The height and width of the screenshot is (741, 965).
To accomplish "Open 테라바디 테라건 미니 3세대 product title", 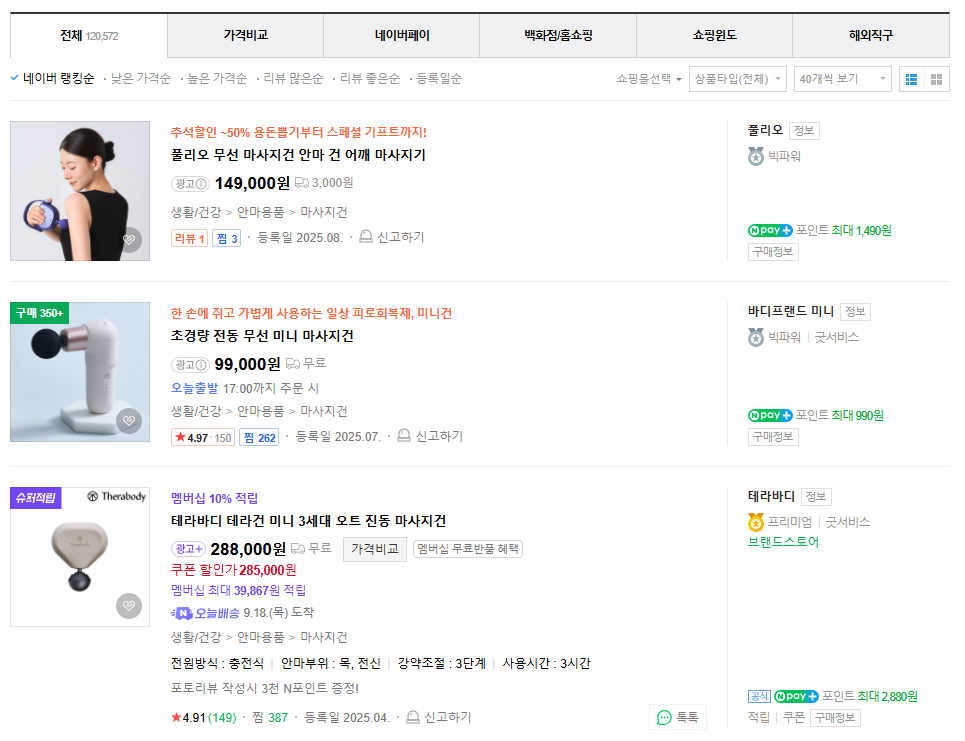I will [x=308, y=521].
